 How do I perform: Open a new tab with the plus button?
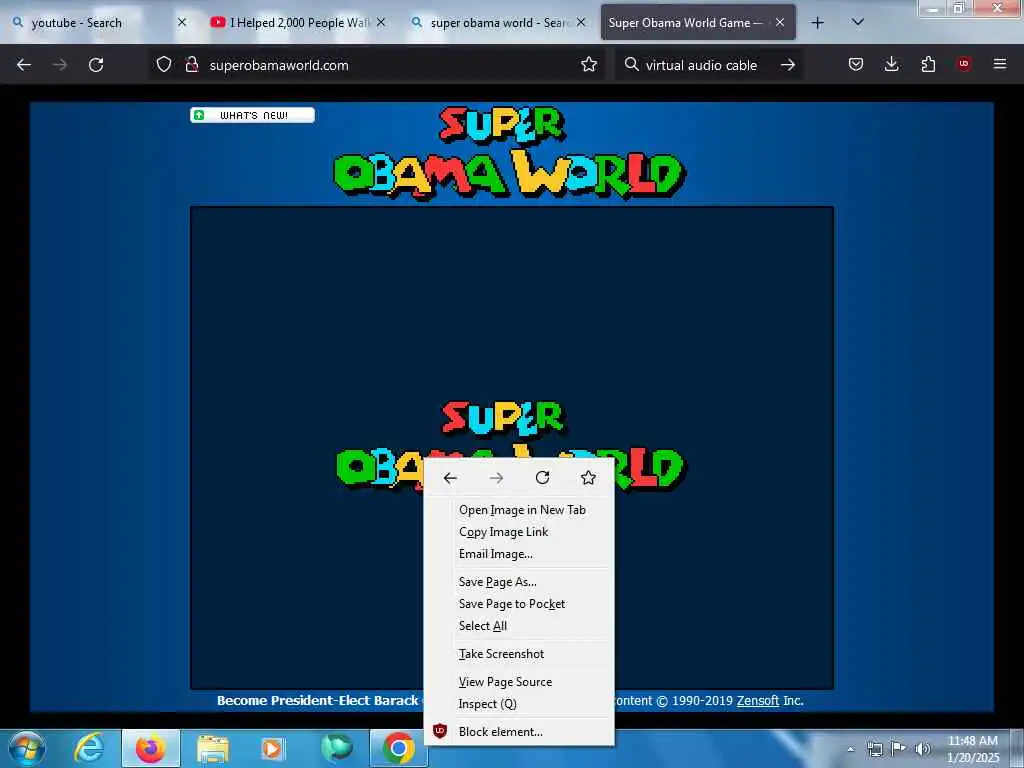[x=818, y=23]
